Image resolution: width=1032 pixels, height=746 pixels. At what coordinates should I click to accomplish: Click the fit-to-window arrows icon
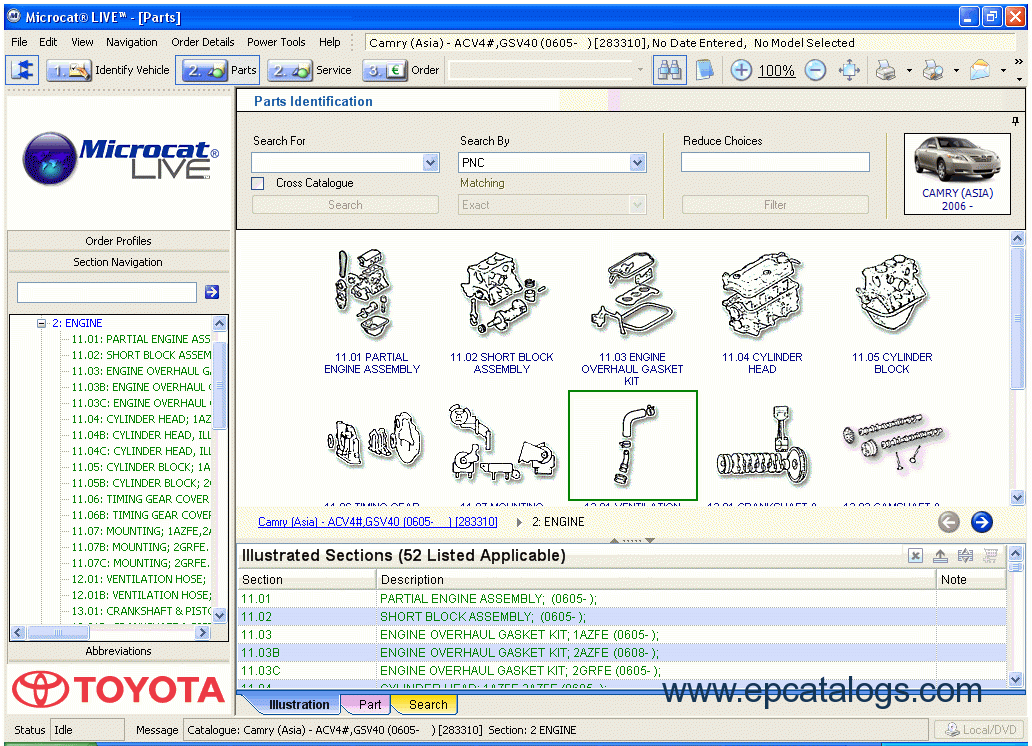[850, 70]
